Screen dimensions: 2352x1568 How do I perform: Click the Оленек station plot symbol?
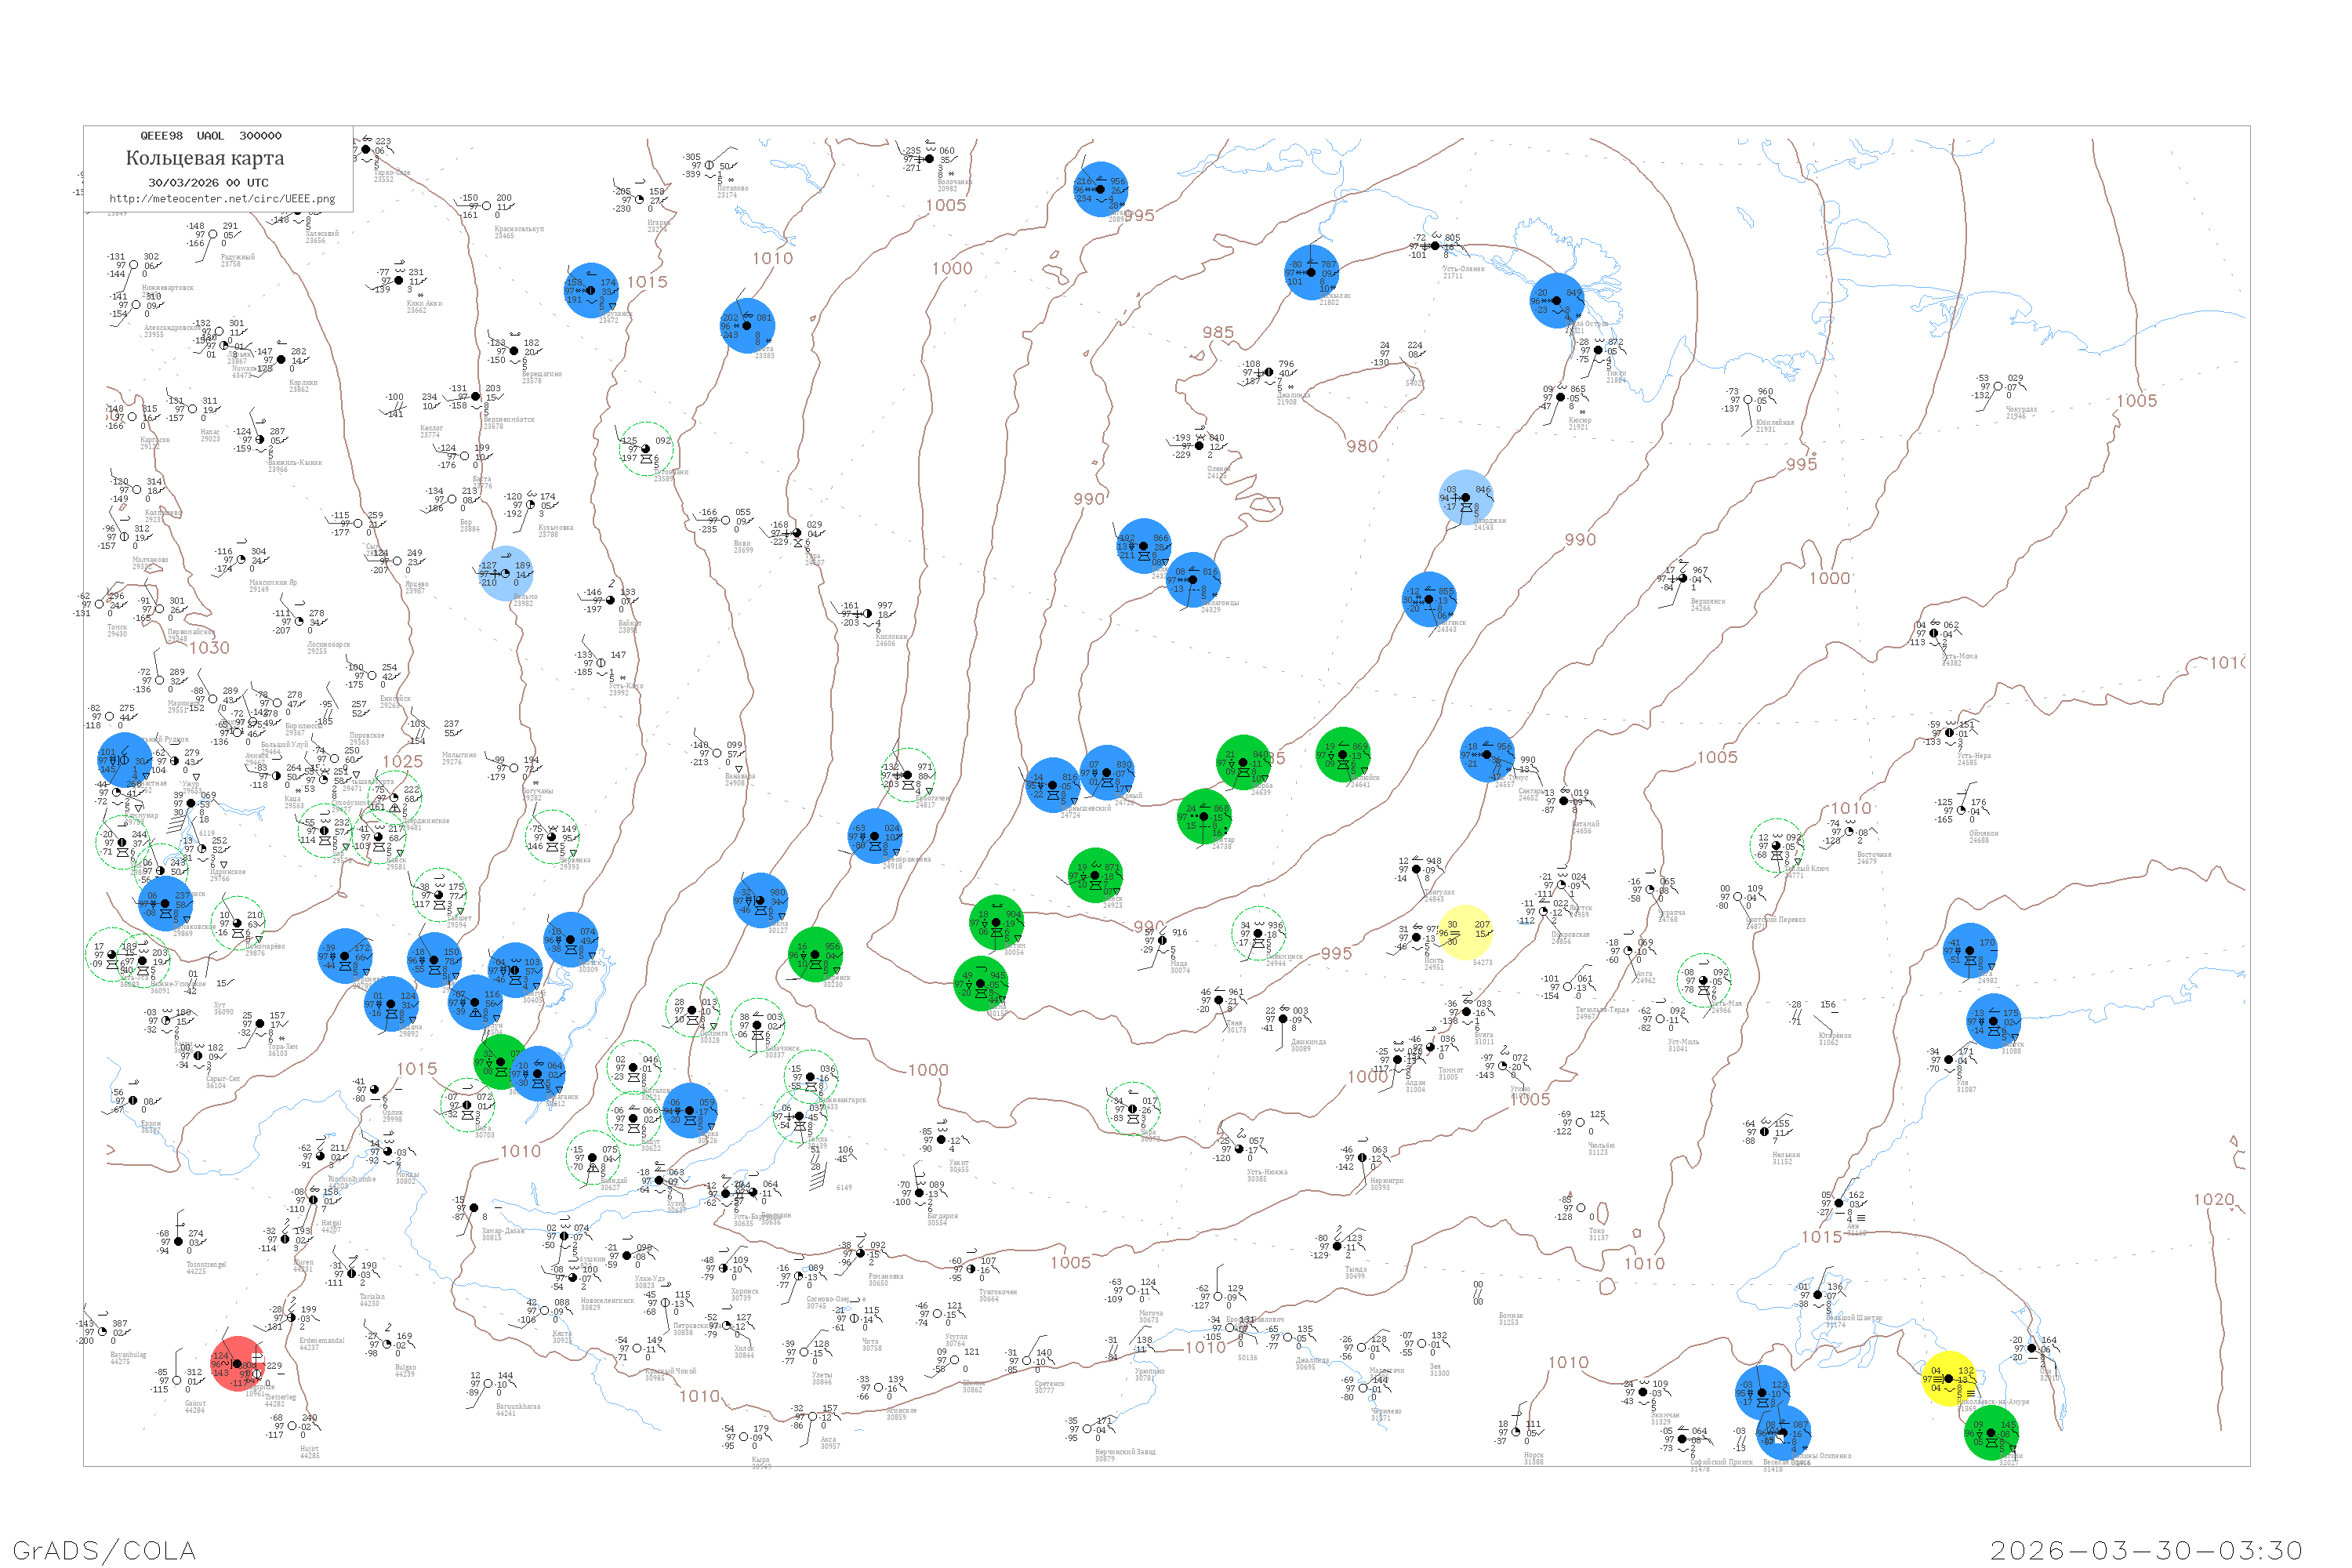point(1199,446)
